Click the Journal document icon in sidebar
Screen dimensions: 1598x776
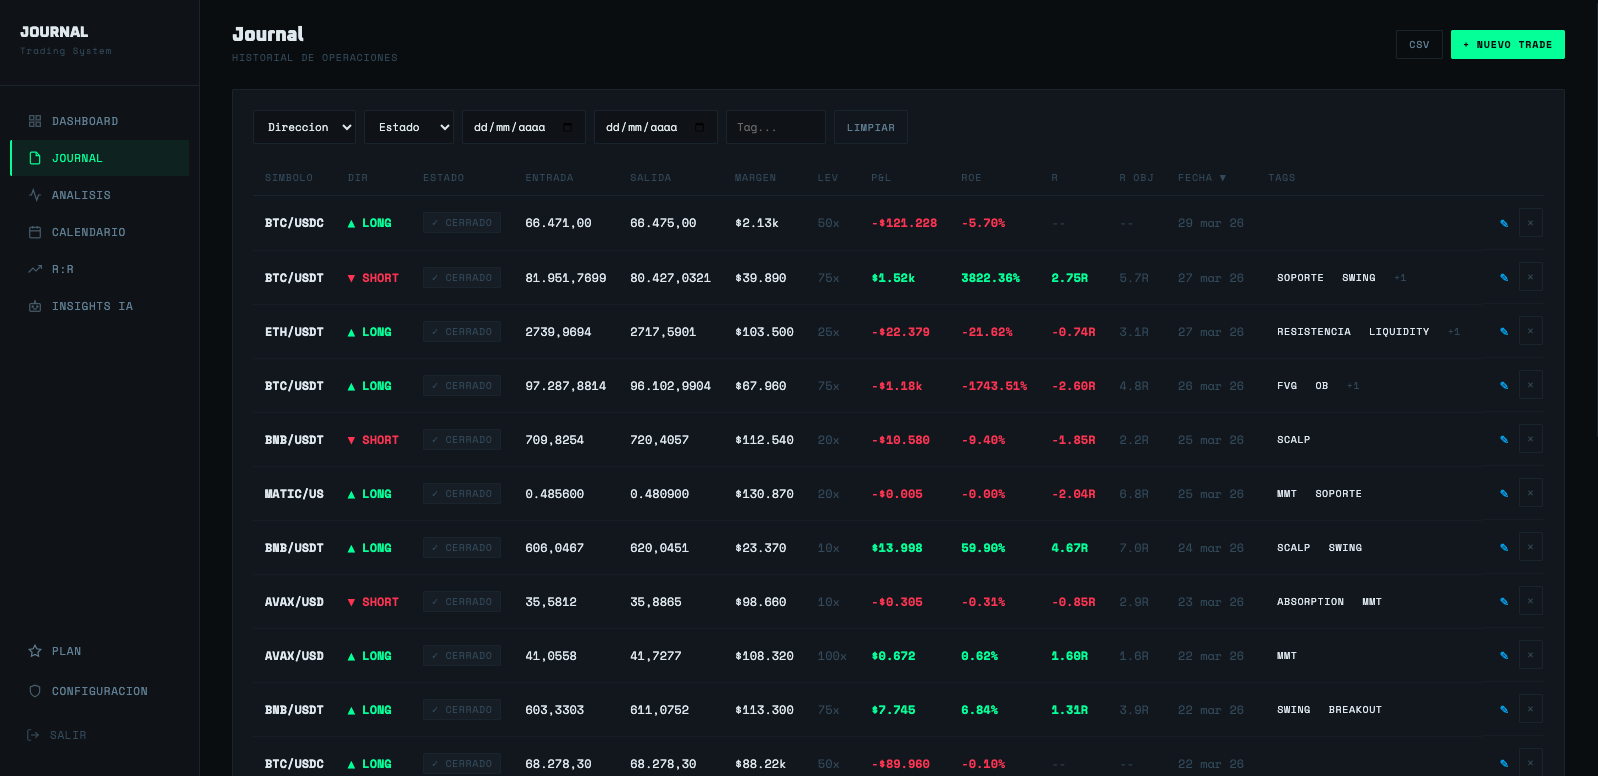click(x=35, y=158)
